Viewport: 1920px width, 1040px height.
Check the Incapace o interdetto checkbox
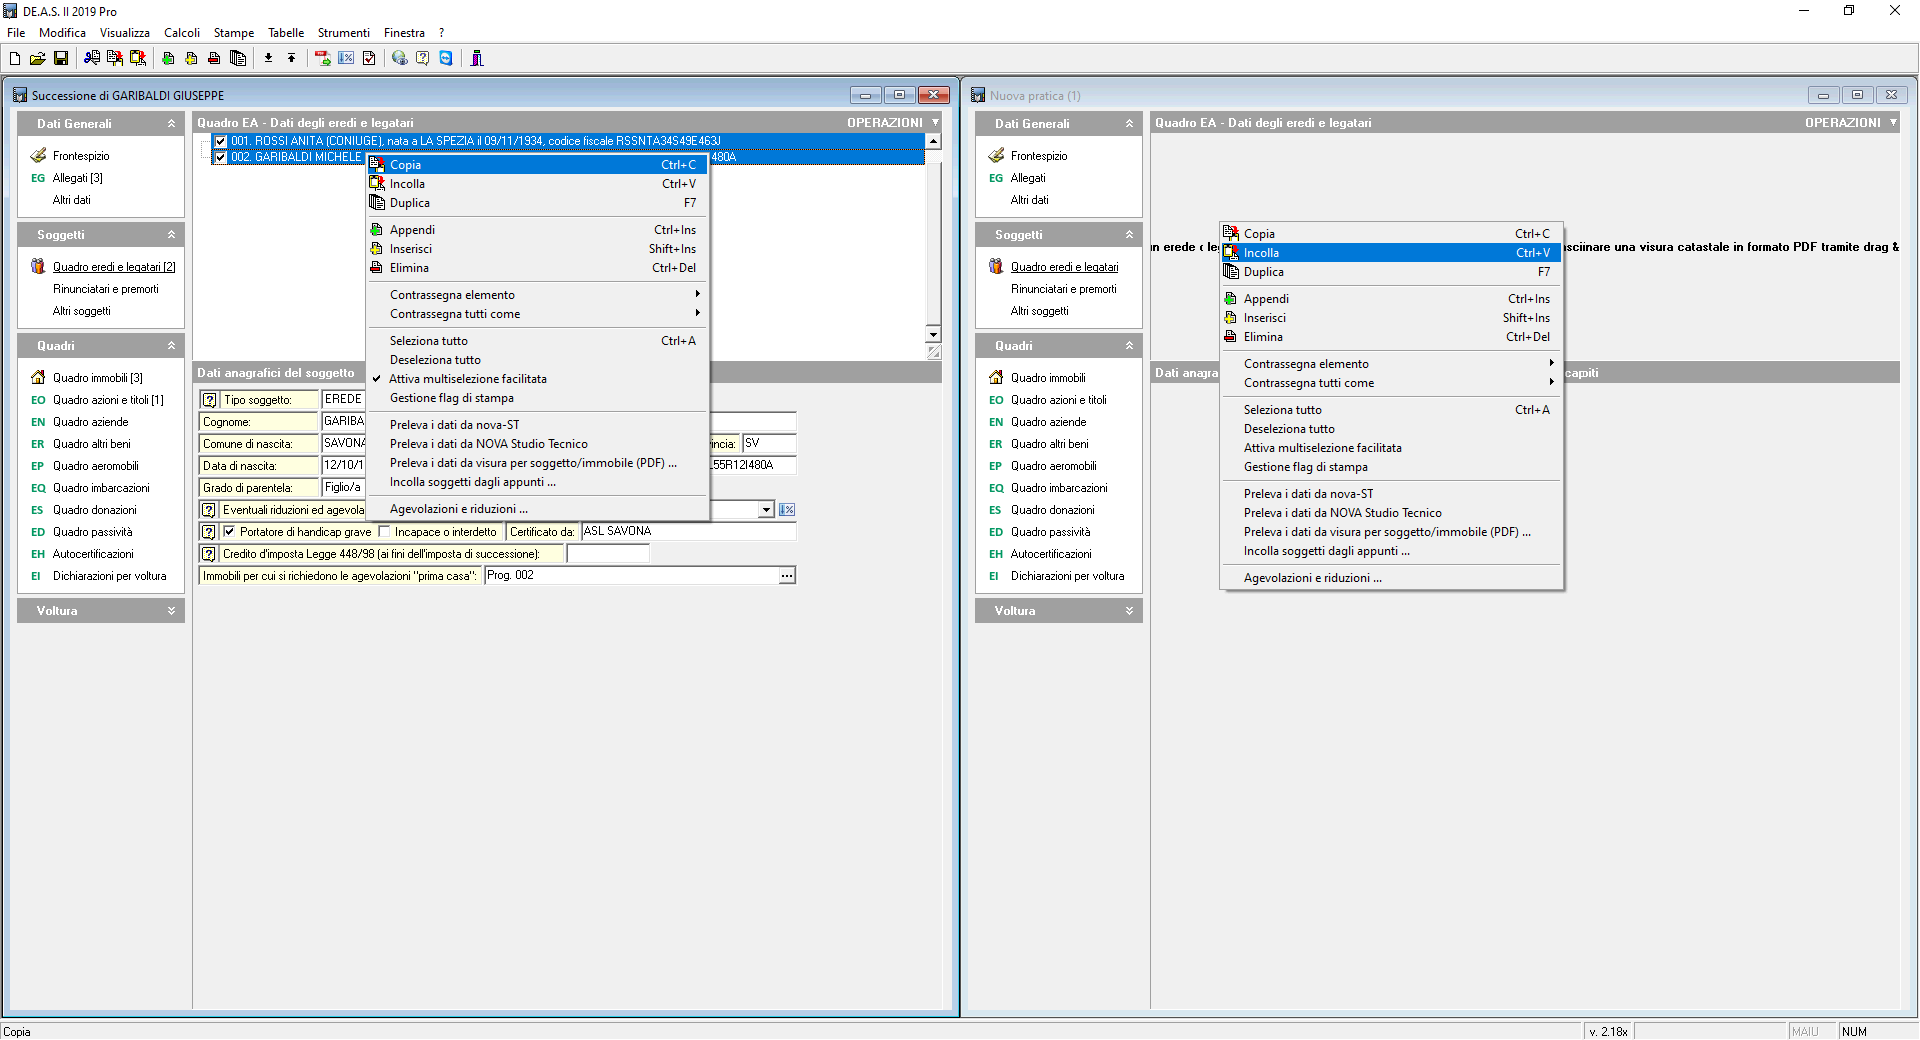click(385, 532)
